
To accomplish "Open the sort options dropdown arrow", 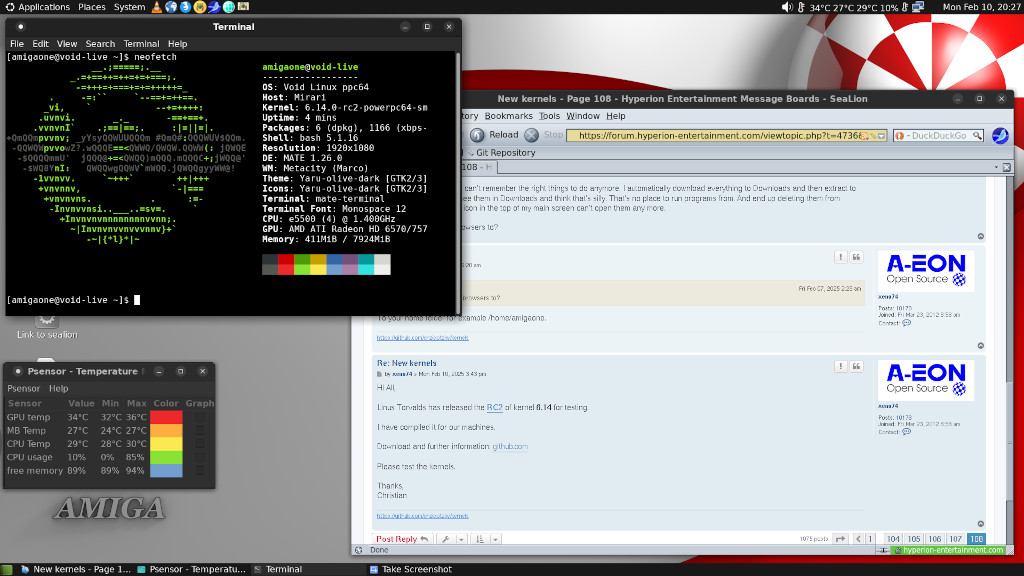I will (496, 539).
